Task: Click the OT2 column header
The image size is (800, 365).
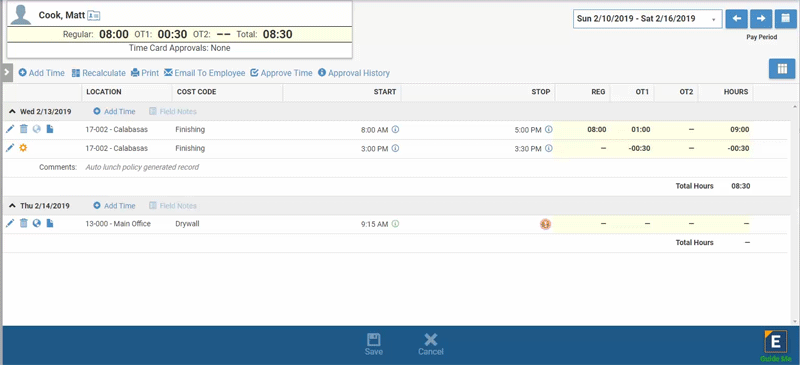Action: [x=676, y=92]
